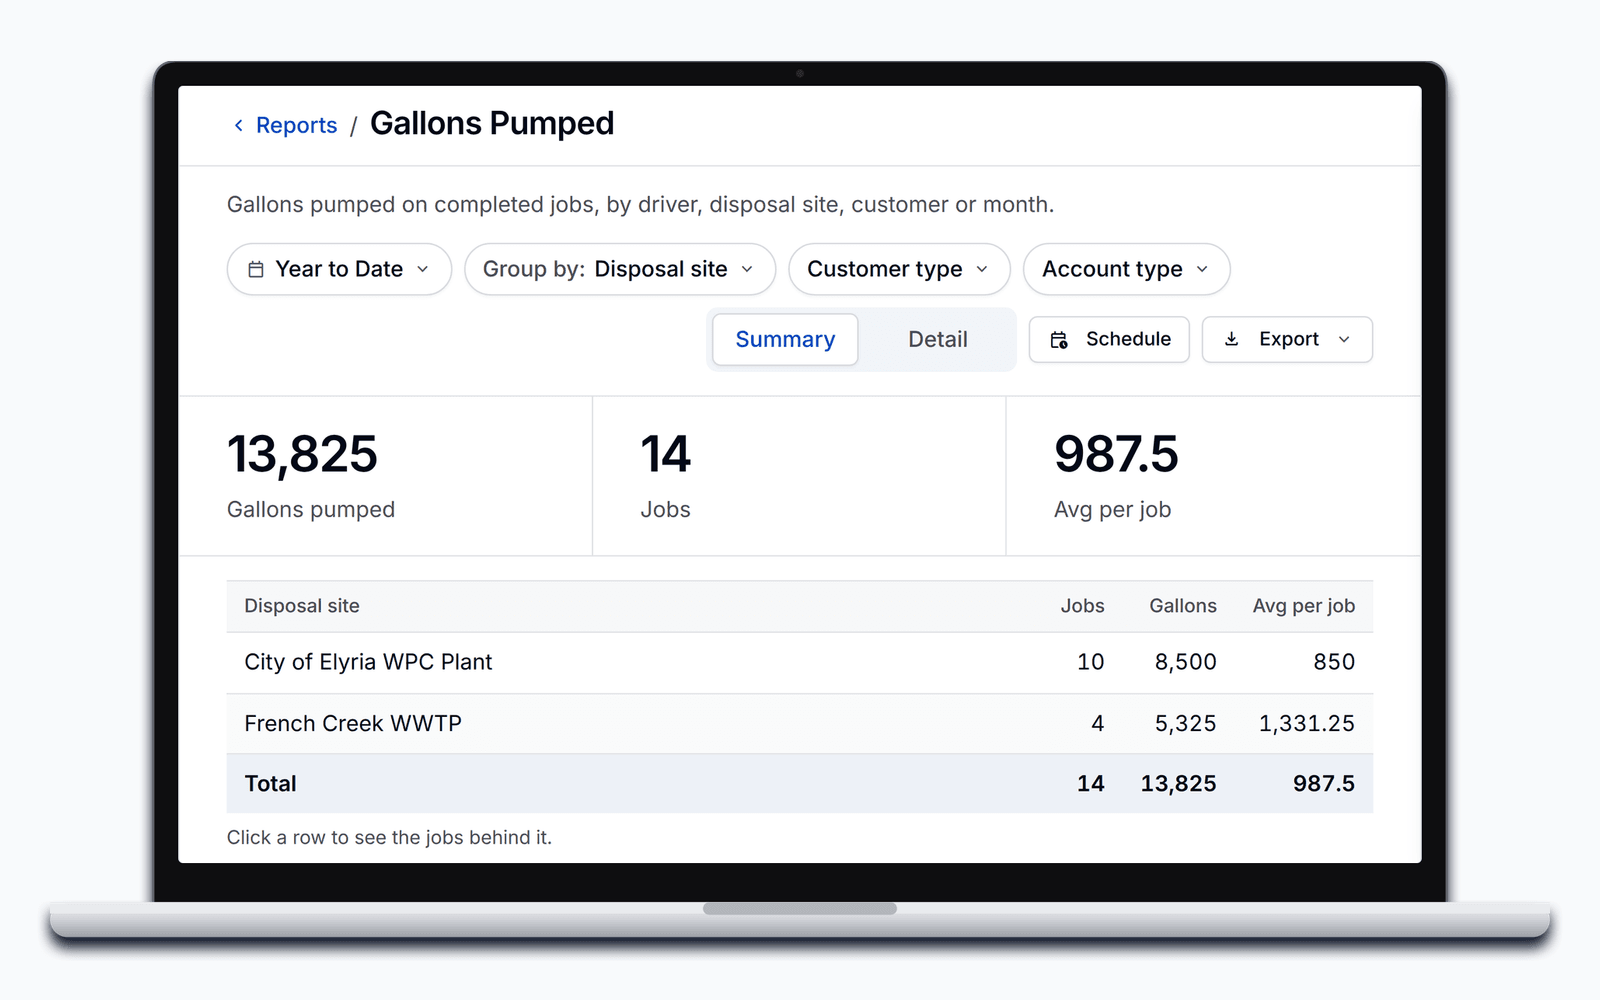Click the Jobs column header
Image resolution: width=1600 pixels, height=1000 pixels.
[x=1082, y=606]
